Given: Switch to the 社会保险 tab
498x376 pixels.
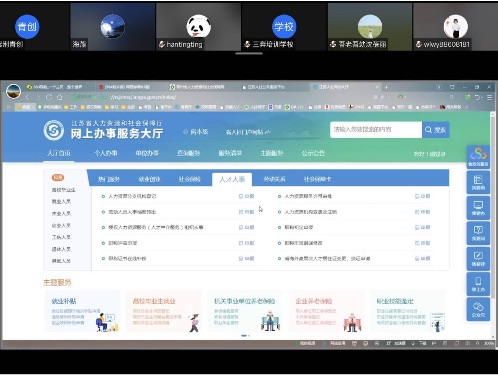Looking at the screenshot, I should tap(190, 179).
